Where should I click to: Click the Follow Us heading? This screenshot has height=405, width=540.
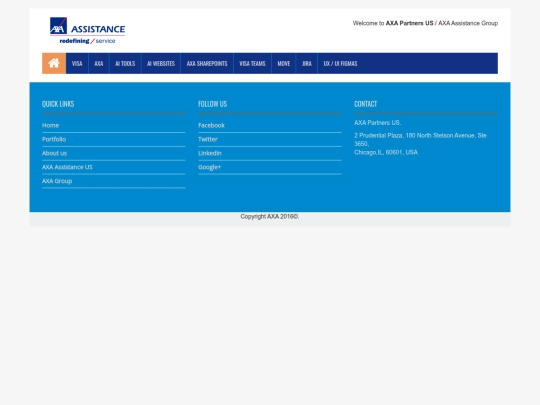coord(212,104)
